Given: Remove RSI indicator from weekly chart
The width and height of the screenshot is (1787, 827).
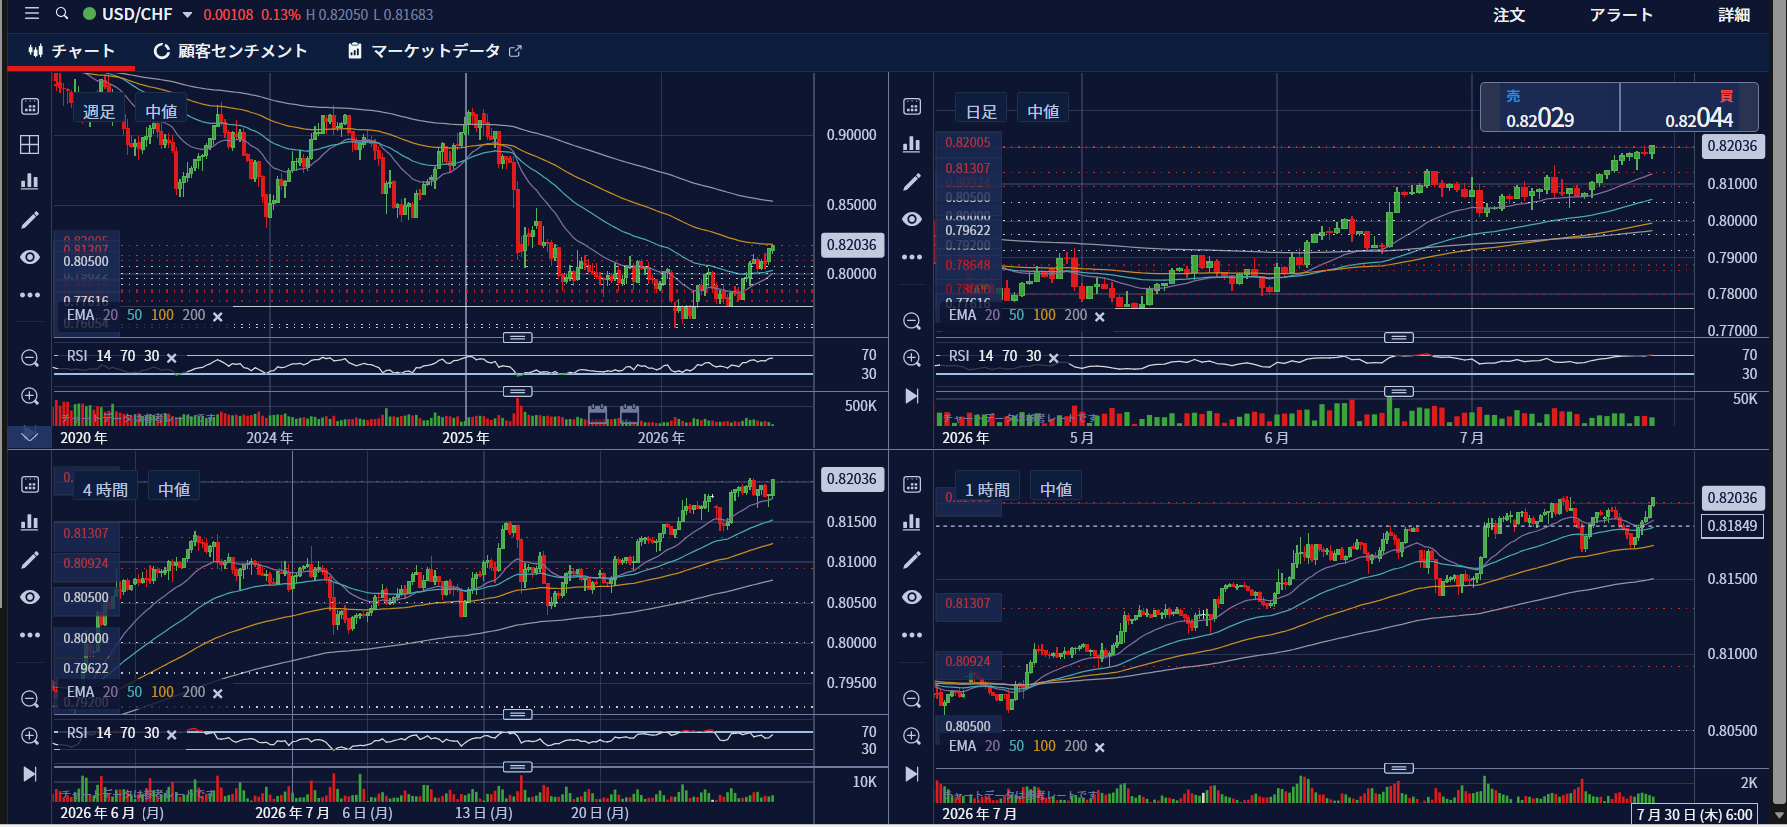Looking at the screenshot, I should 172,358.
